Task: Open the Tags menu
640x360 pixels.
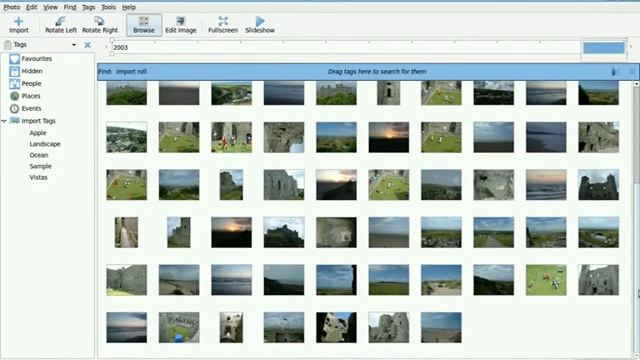Action: point(88,7)
